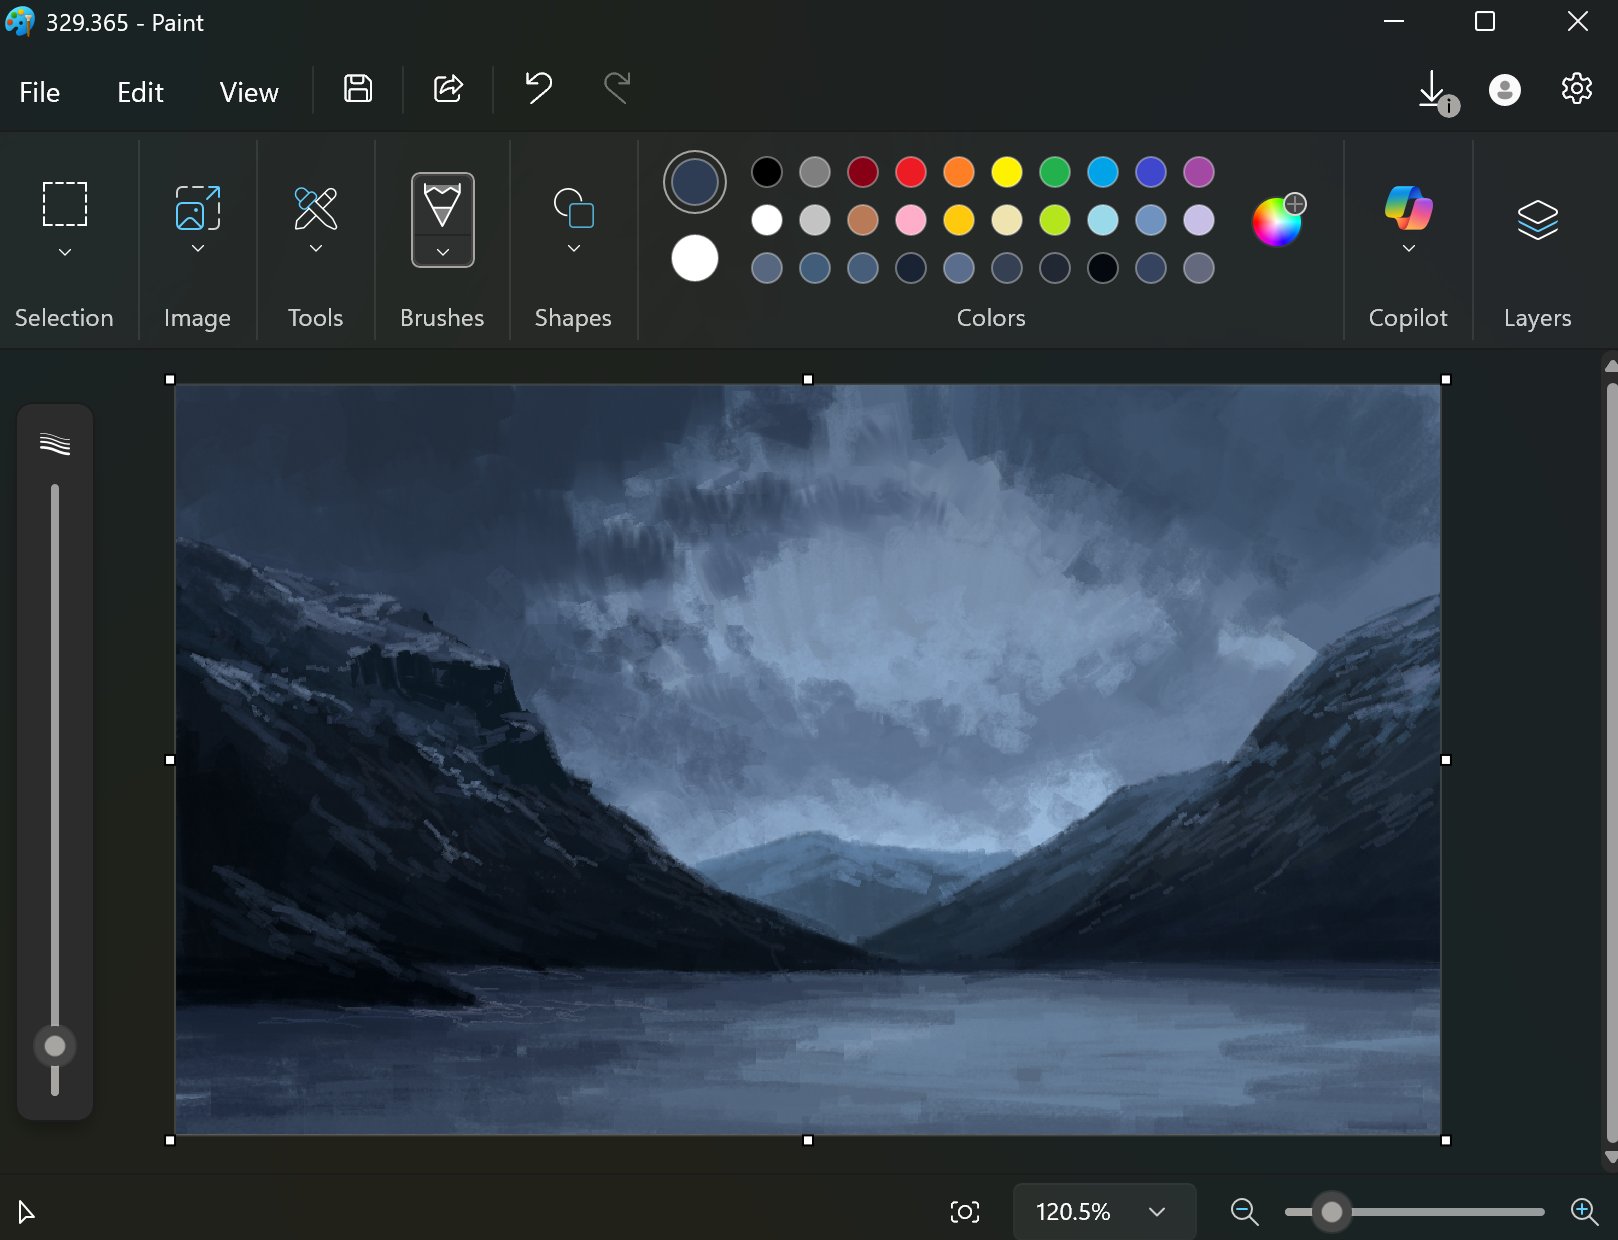The height and width of the screenshot is (1240, 1618).
Task: Open the user account profile icon
Action: [1504, 90]
